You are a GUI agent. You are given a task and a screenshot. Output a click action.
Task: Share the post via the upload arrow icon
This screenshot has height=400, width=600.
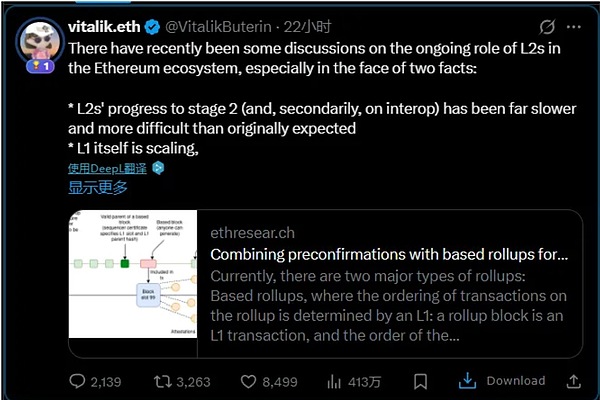(573, 381)
